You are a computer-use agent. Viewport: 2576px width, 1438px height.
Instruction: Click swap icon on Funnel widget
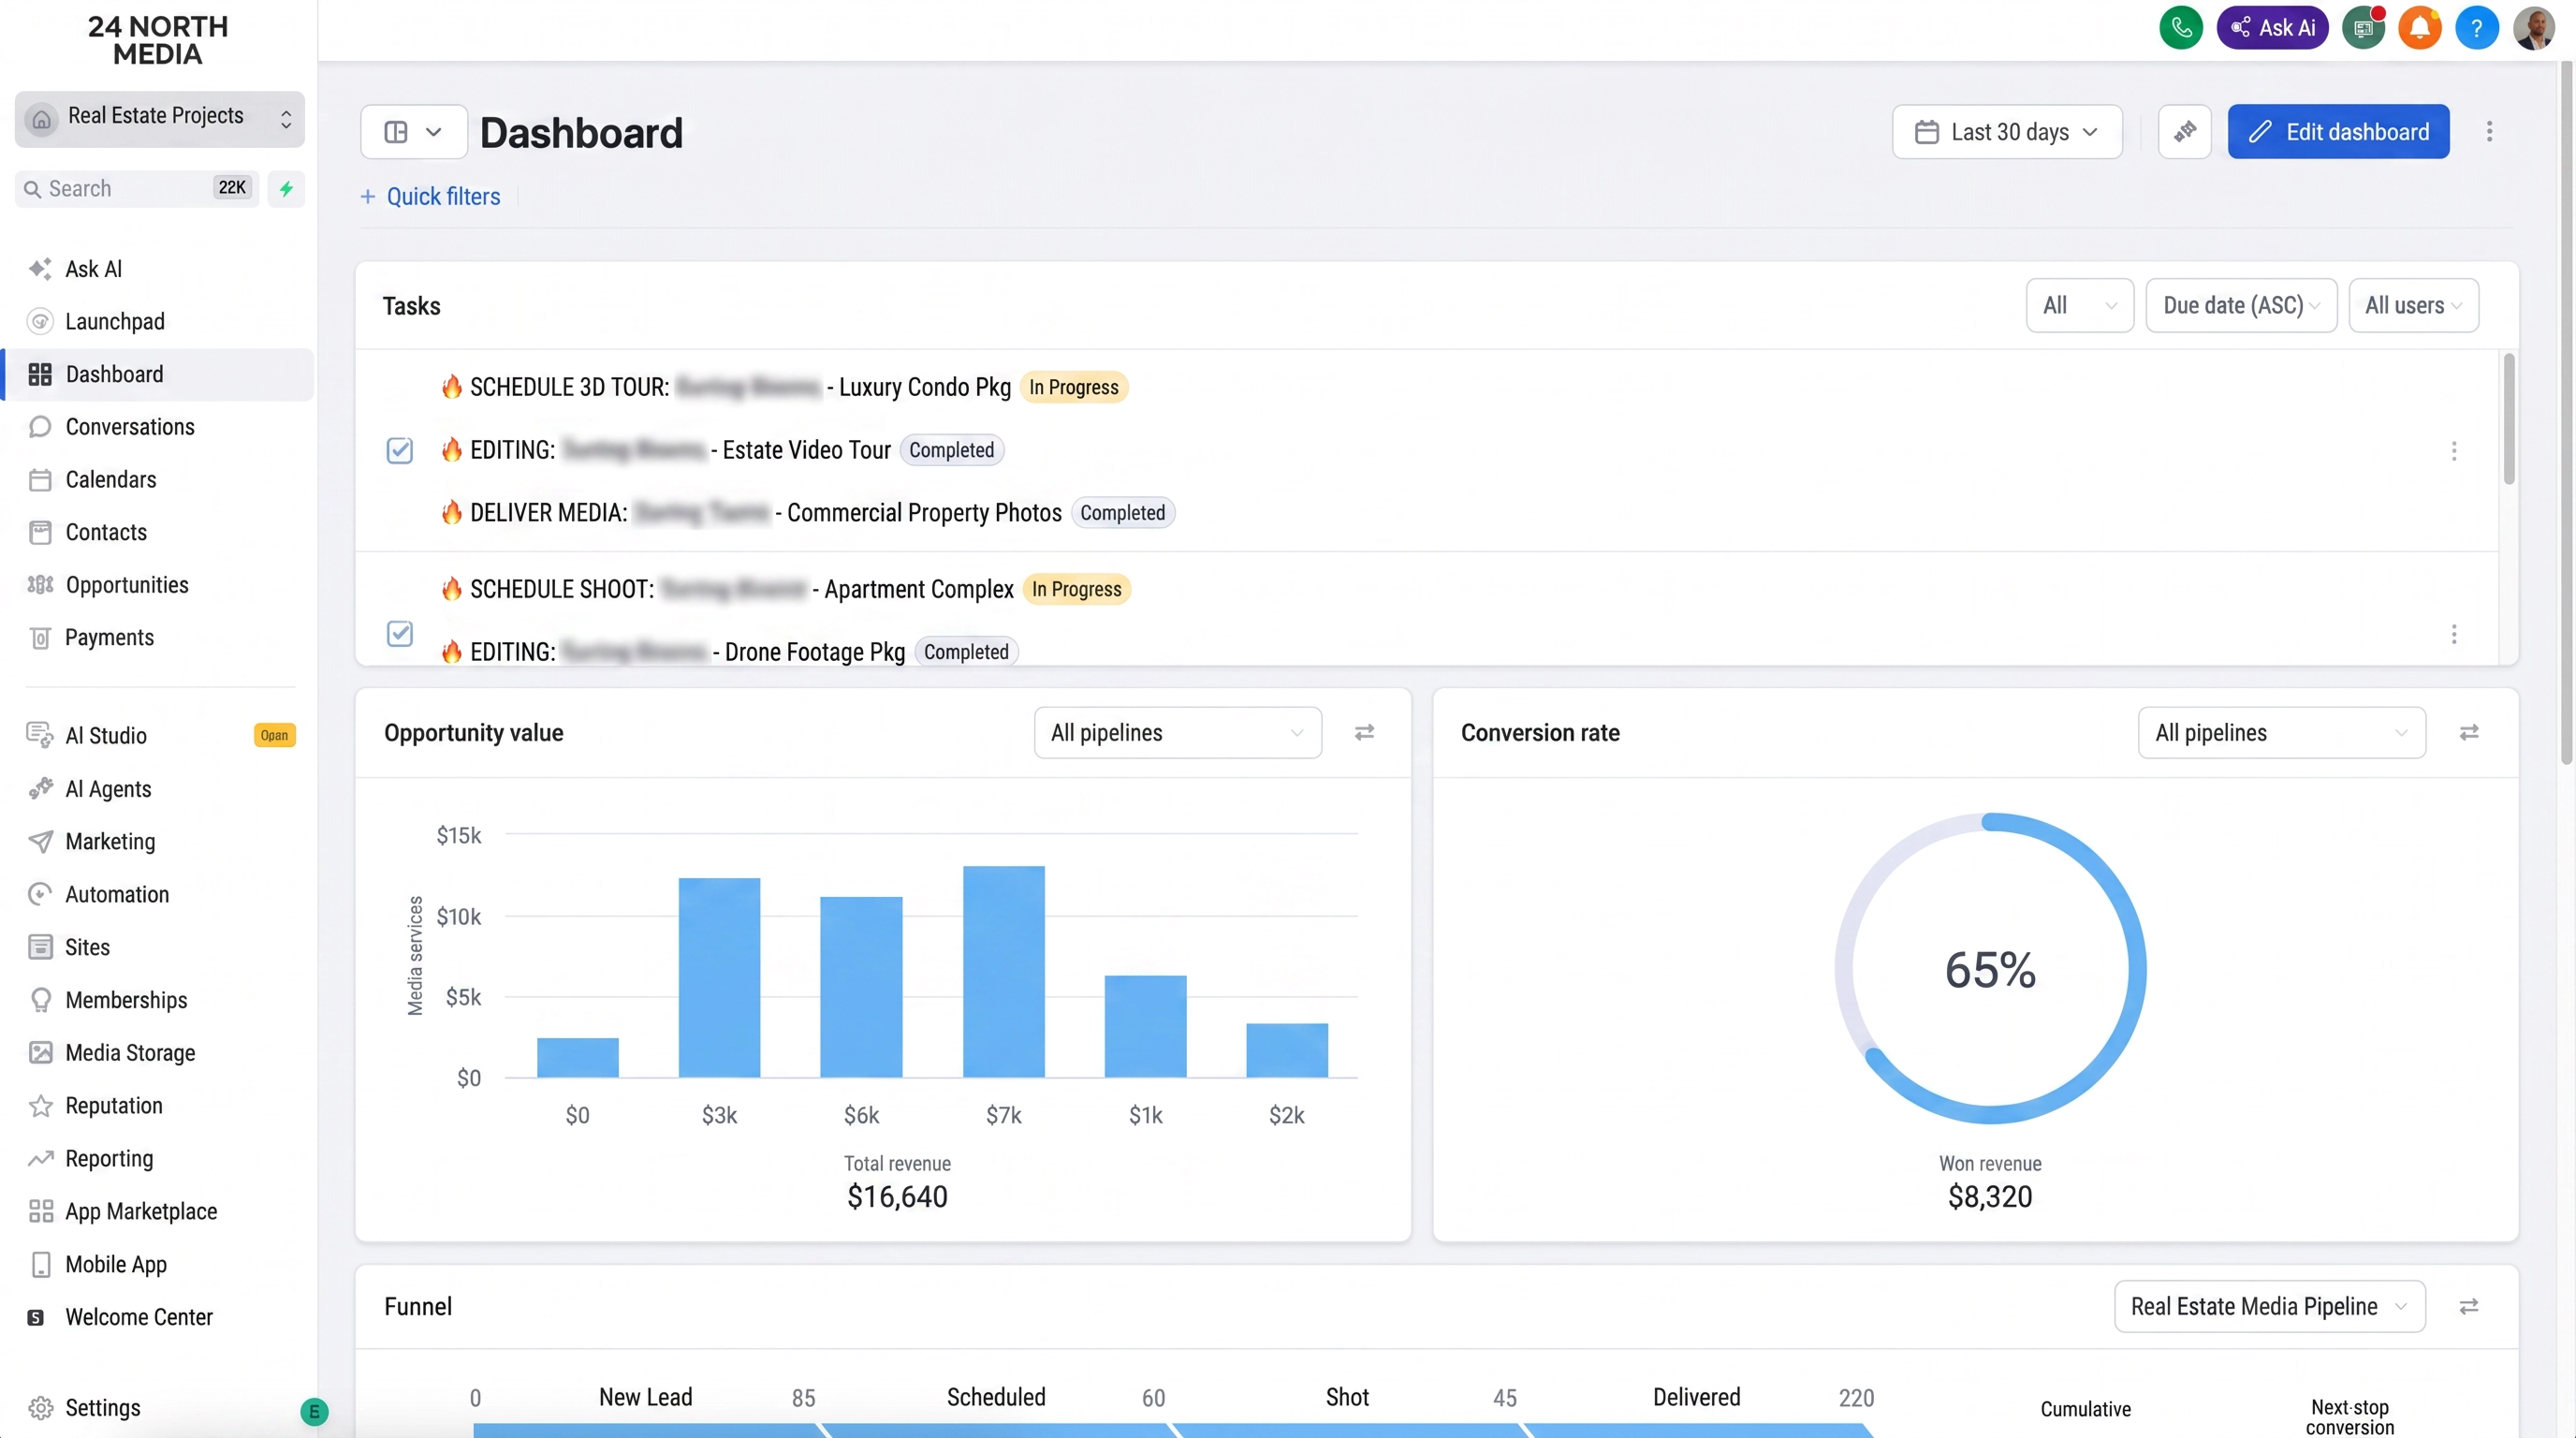pyautogui.click(x=2469, y=1306)
